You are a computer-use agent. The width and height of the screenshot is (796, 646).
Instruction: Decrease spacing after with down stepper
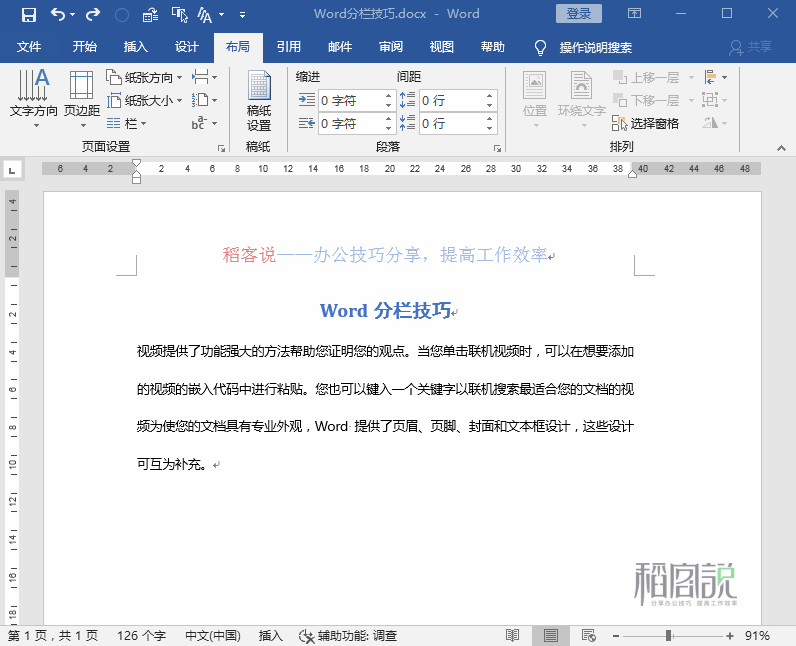coord(489,128)
